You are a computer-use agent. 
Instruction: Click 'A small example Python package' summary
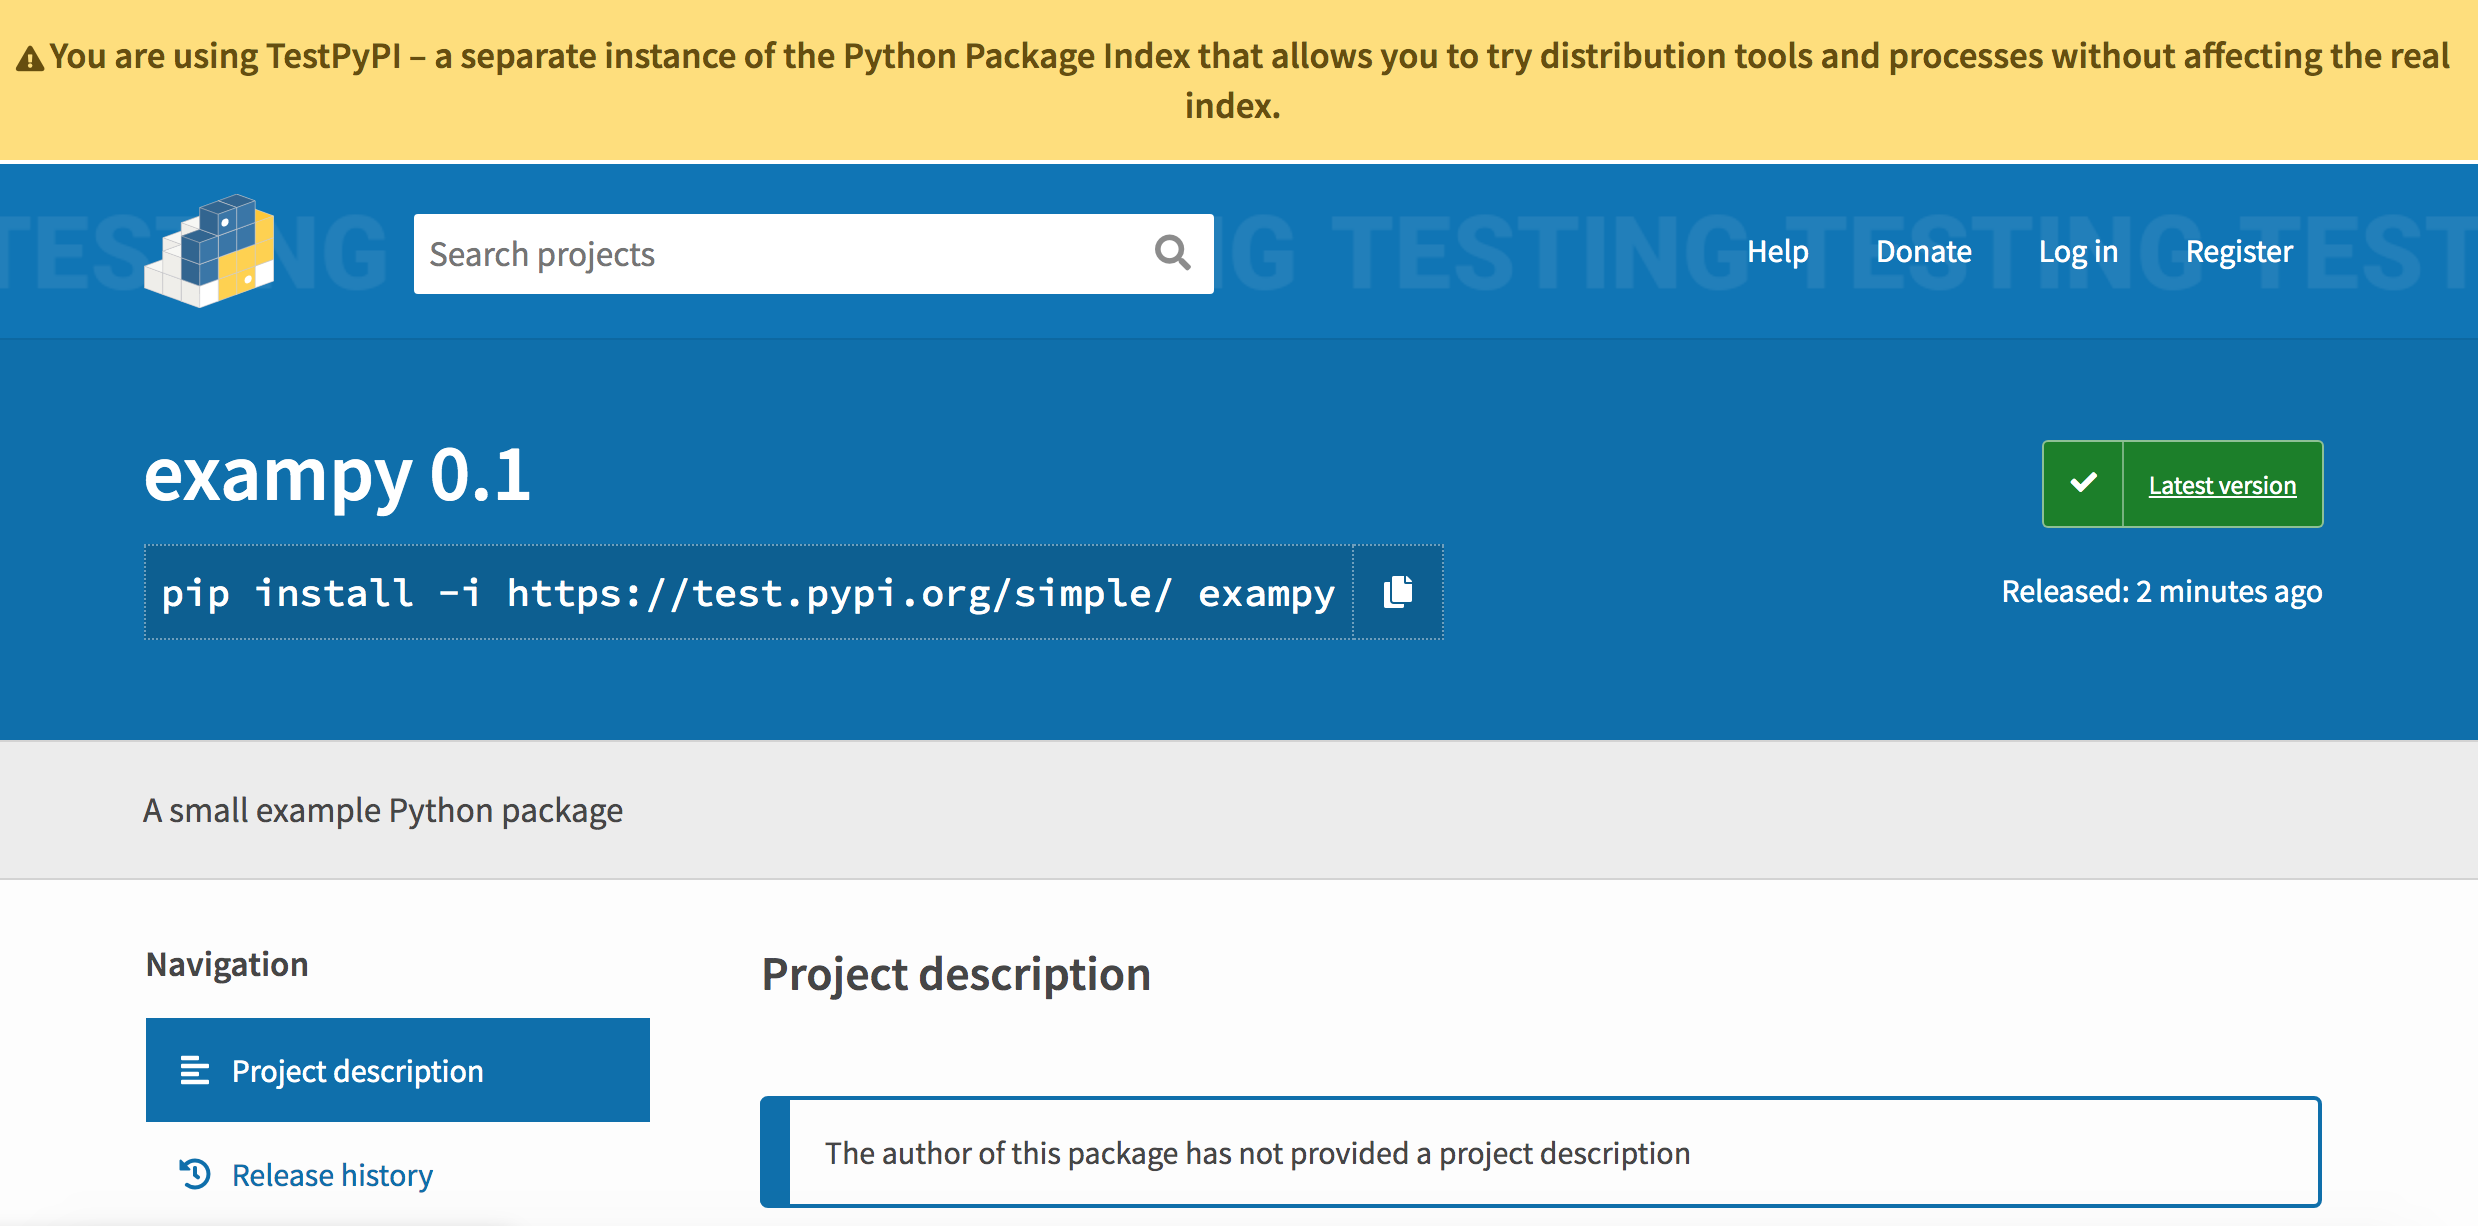coord(383,810)
